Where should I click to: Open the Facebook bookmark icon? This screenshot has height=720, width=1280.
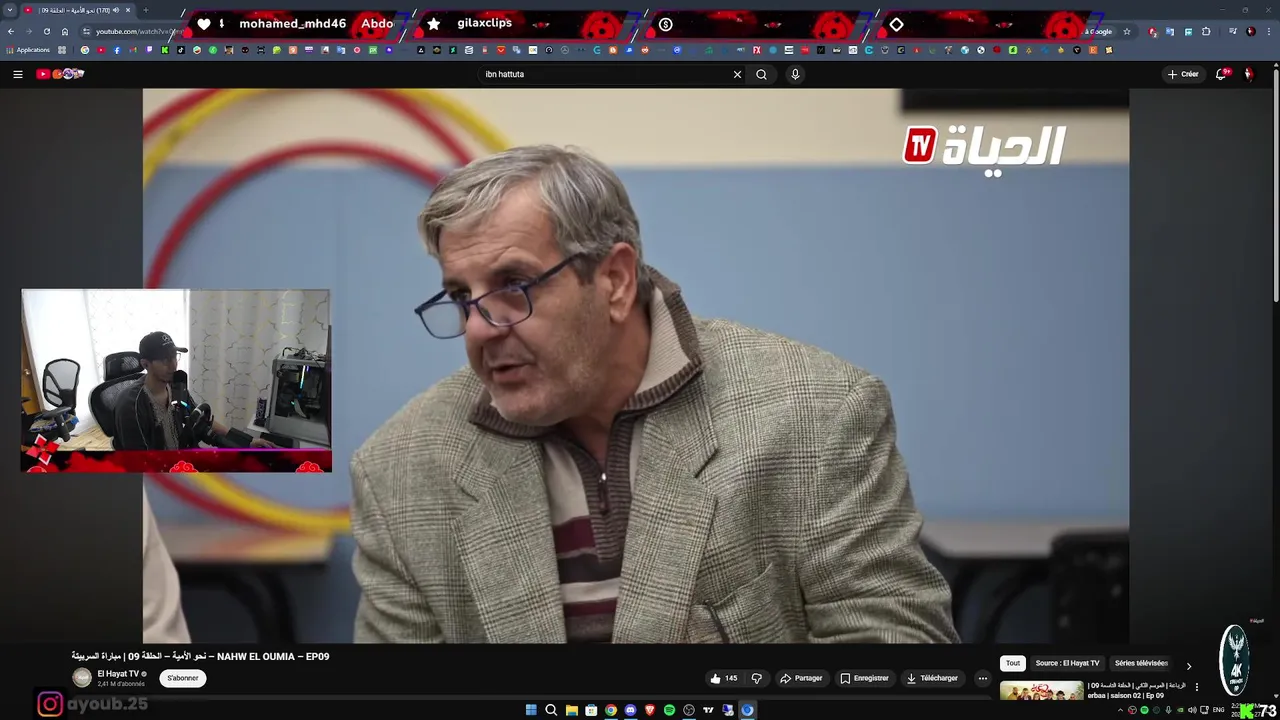click(117, 50)
